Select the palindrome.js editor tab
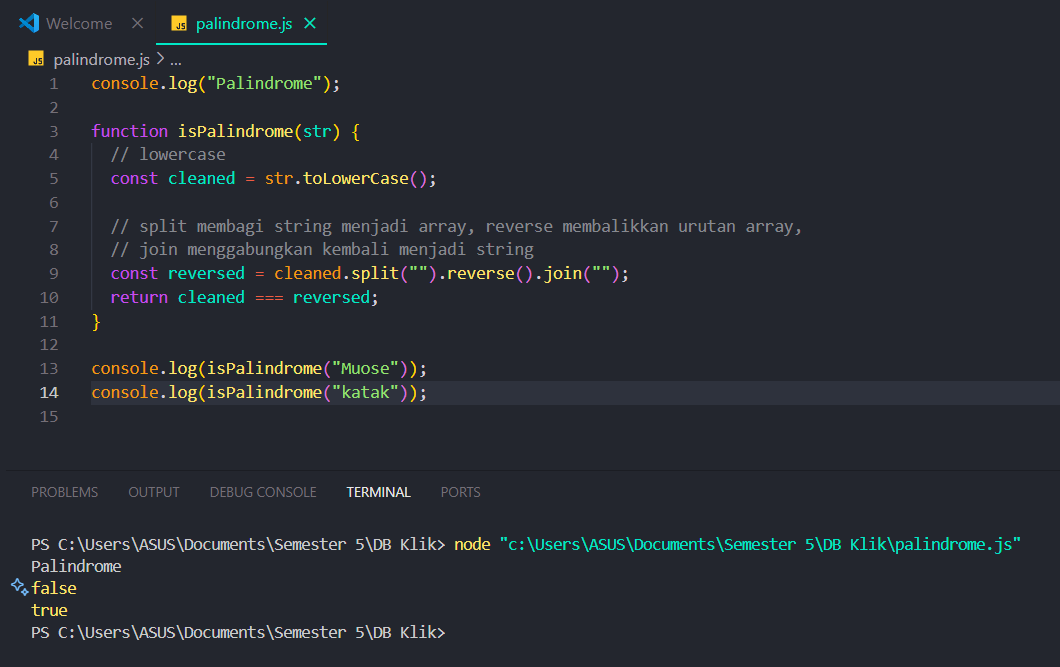The image size is (1060, 667). 243,23
